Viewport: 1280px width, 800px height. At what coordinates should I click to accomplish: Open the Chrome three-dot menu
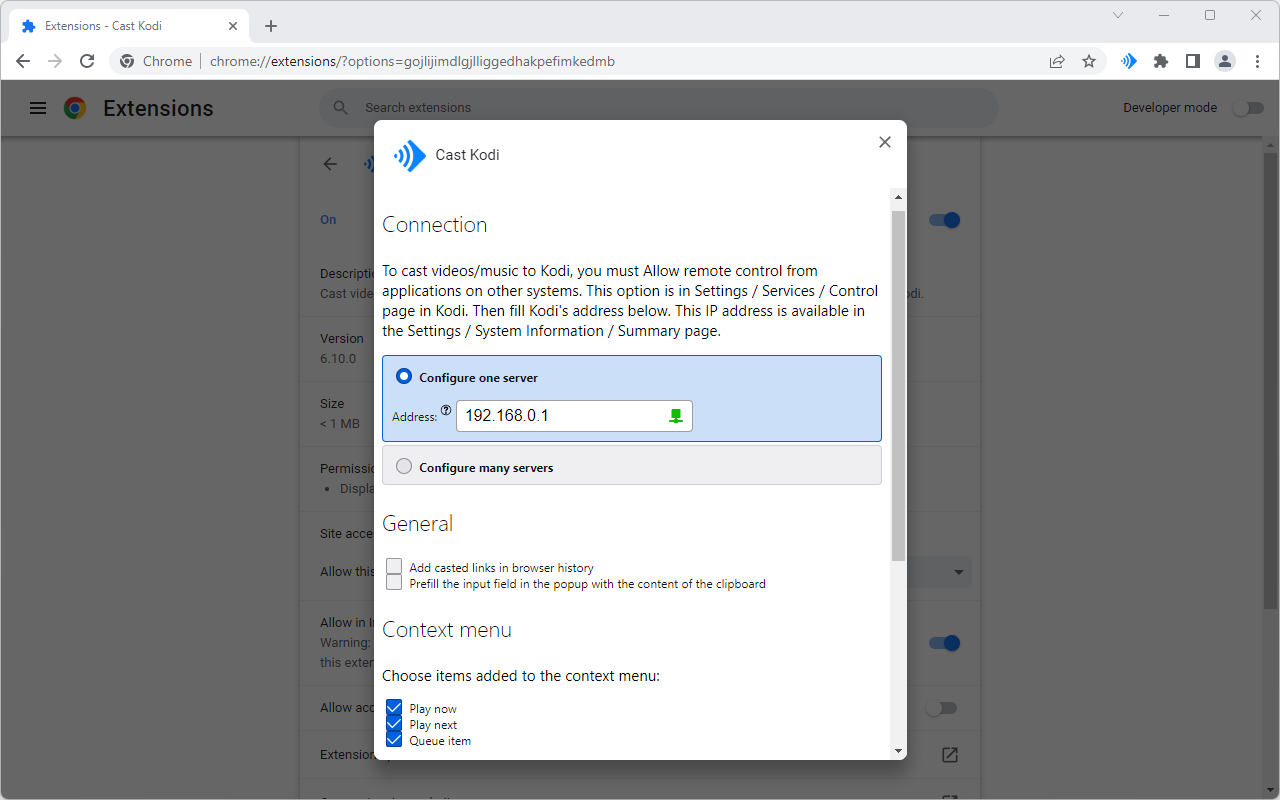[1258, 61]
